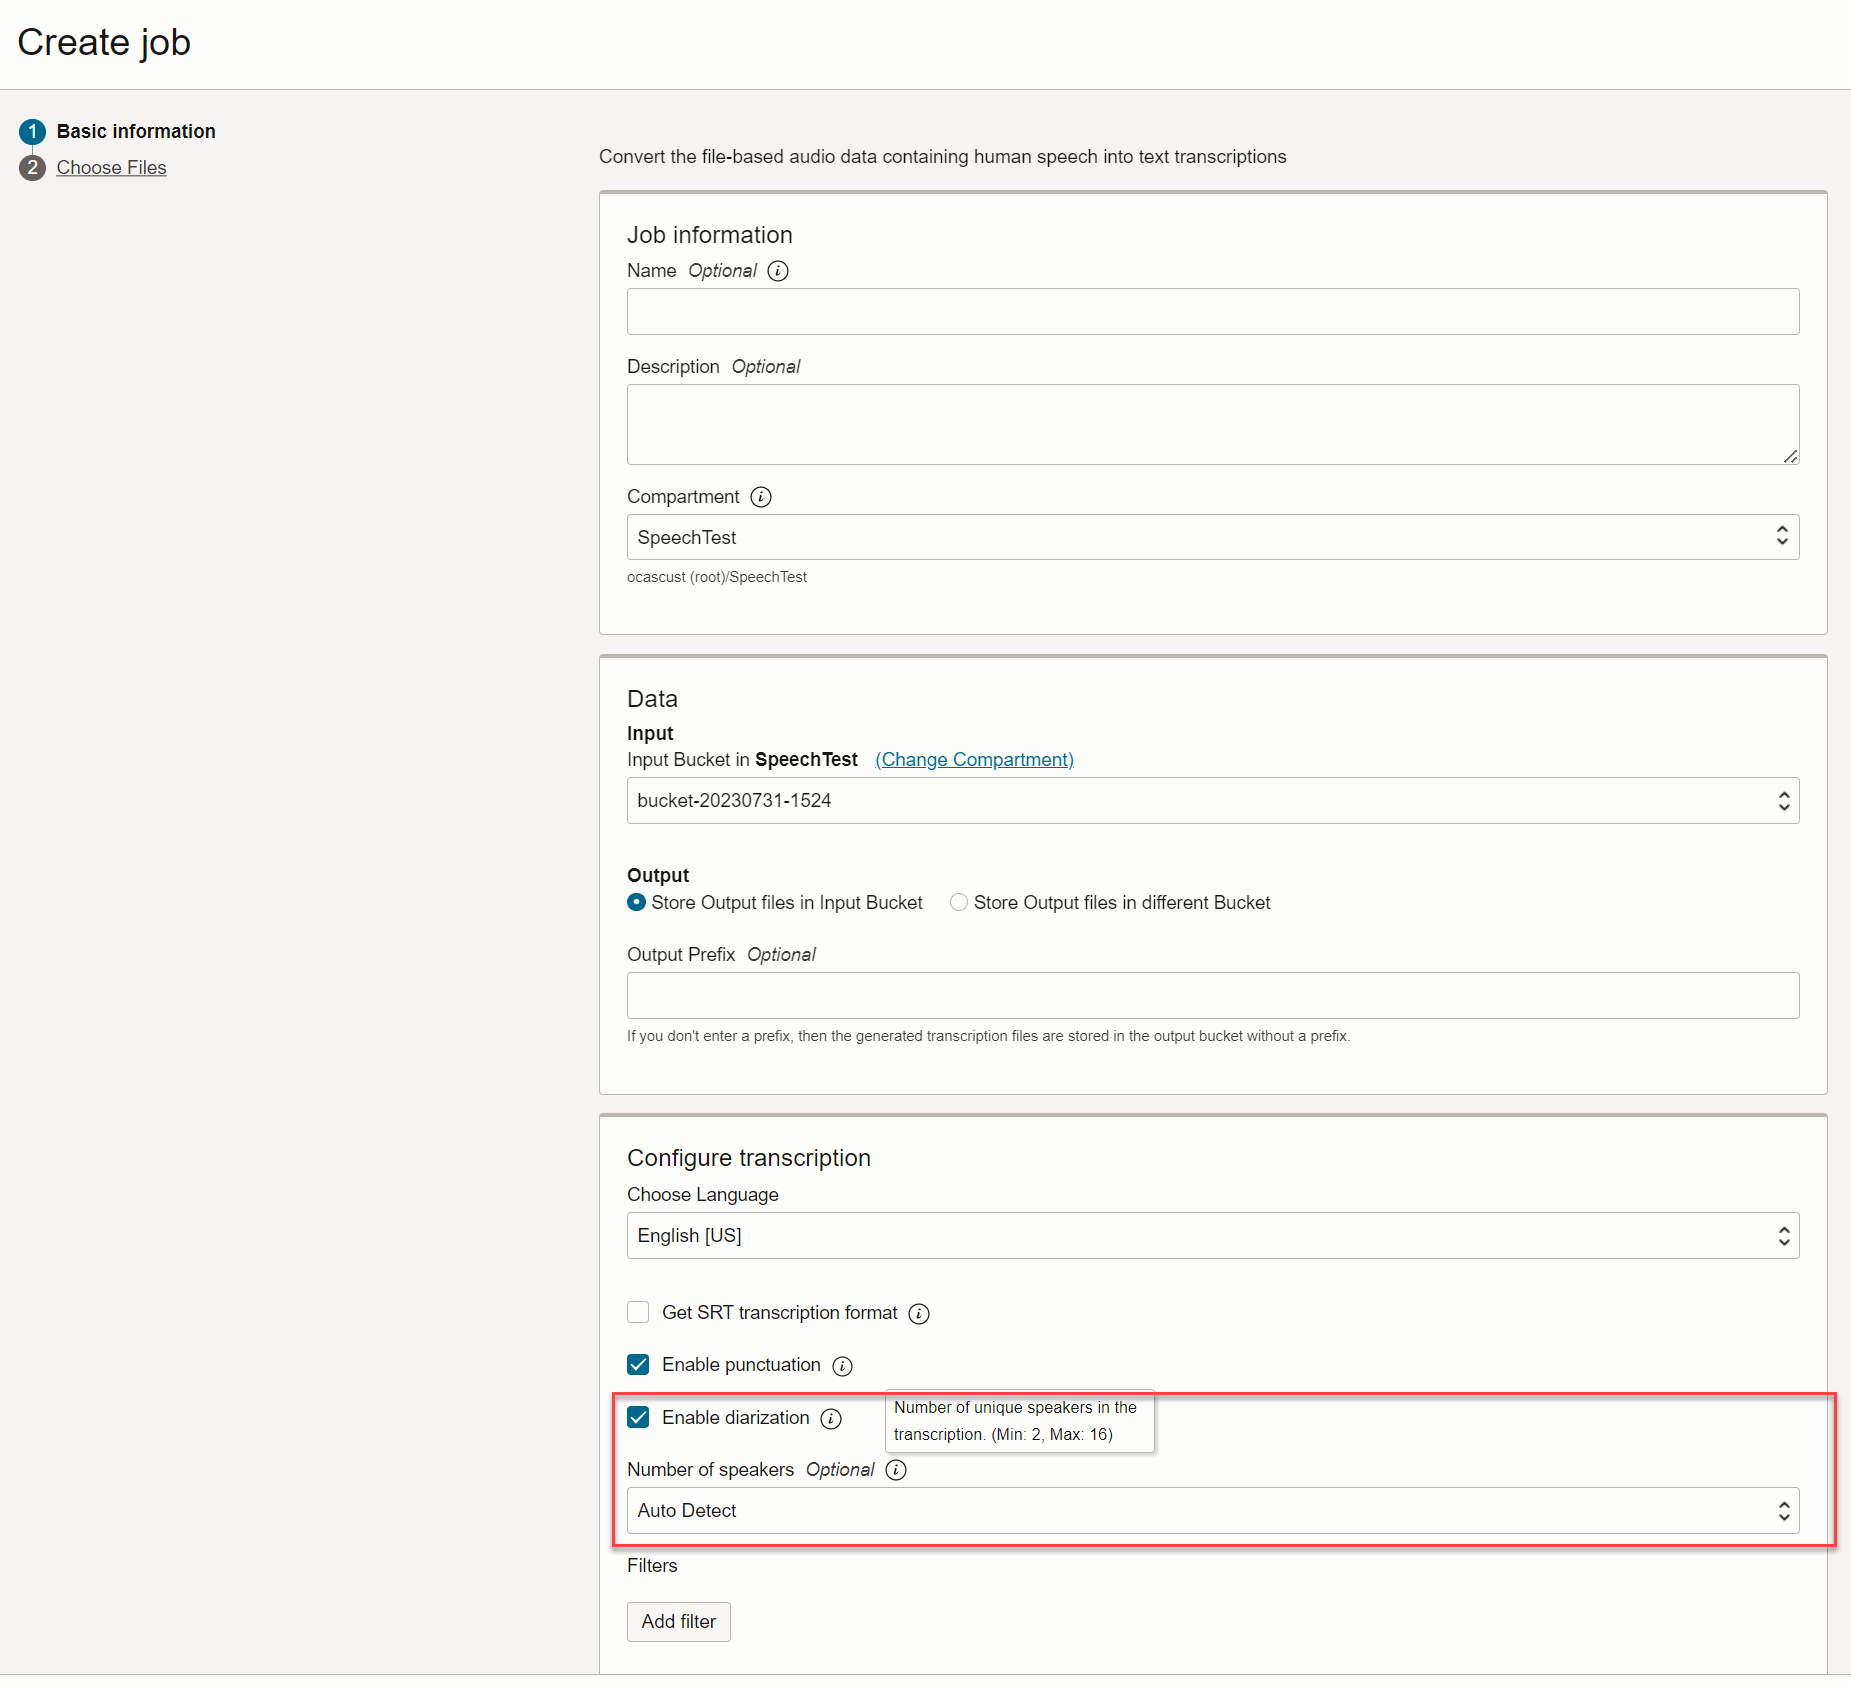Open the Auto Detect speakers dropdown
This screenshot has height=1685, width=1851.
click(x=1212, y=1511)
